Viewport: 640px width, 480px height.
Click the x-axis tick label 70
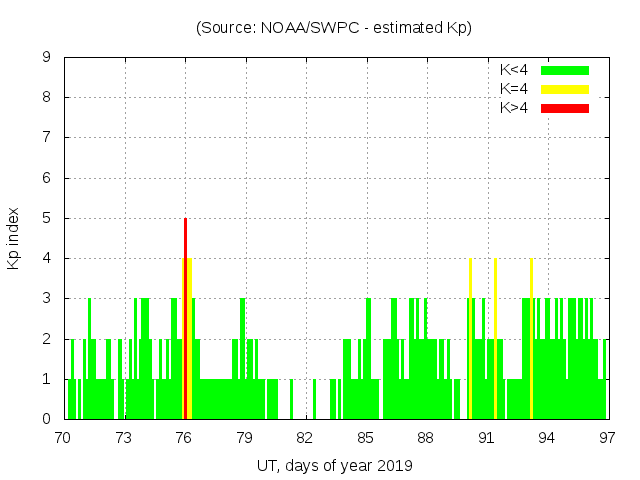pos(63,438)
